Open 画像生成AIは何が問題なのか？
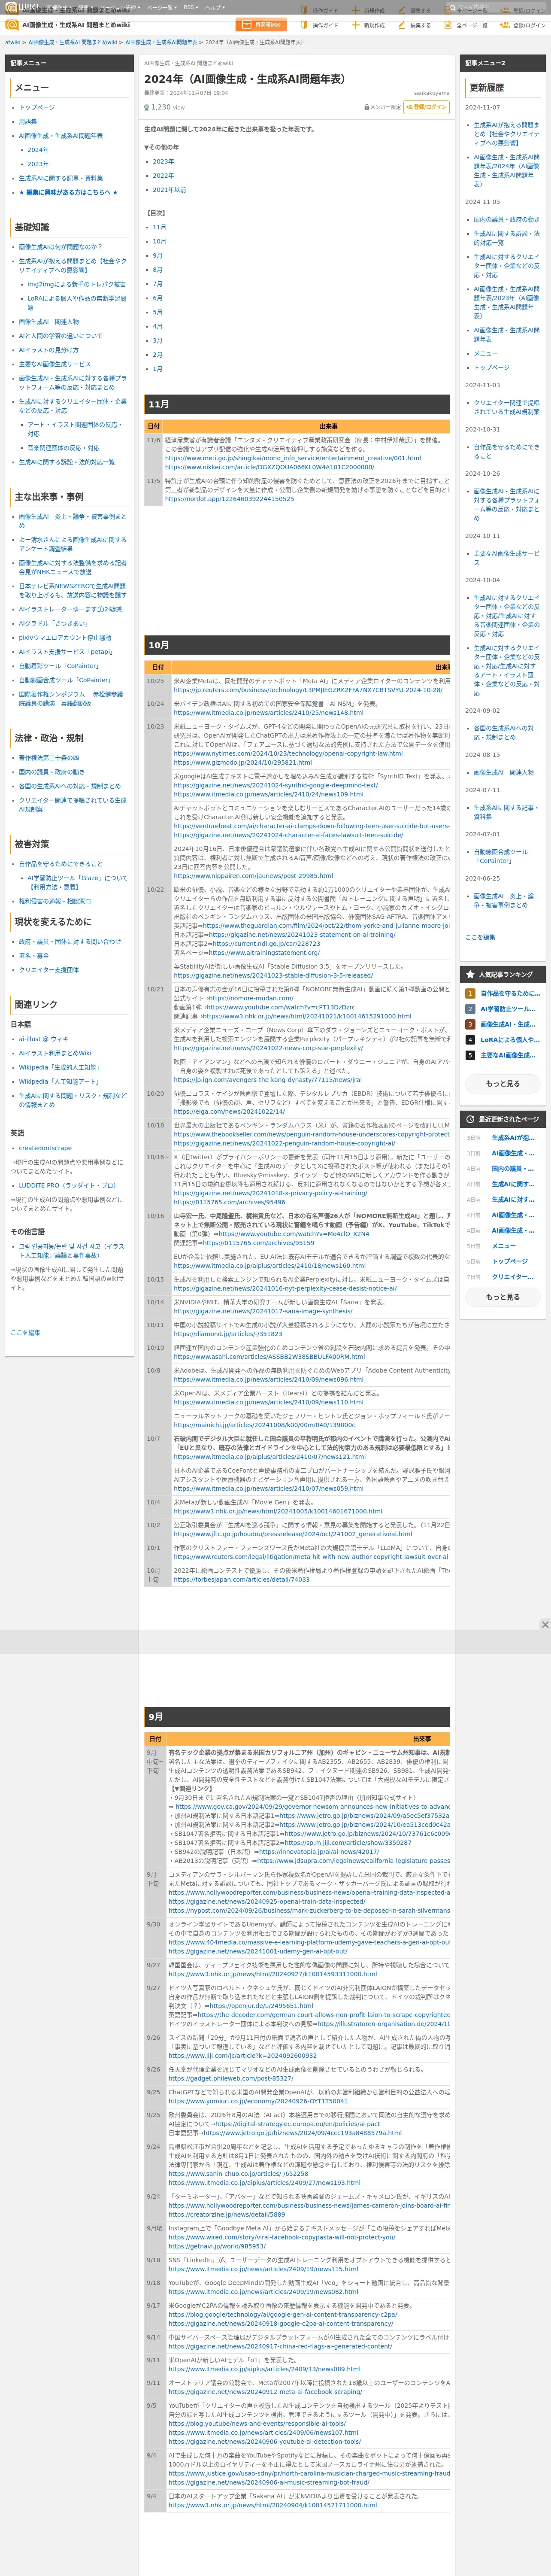Screen dimensions: 551x2576 [60, 246]
